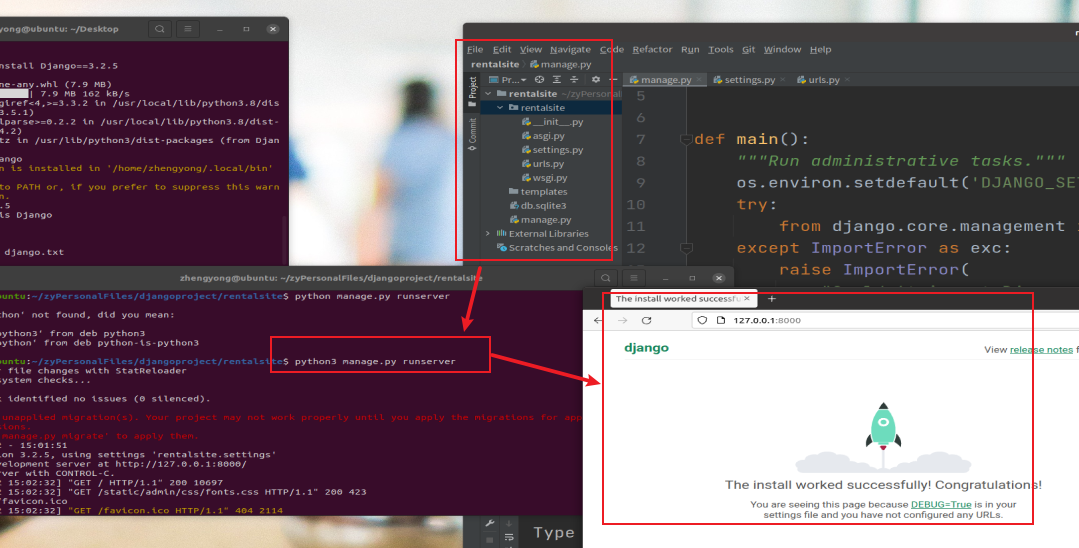Image resolution: width=1079 pixels, height=548 pixels.
Task: Click the browser Forward arrow
Action: 622,321
